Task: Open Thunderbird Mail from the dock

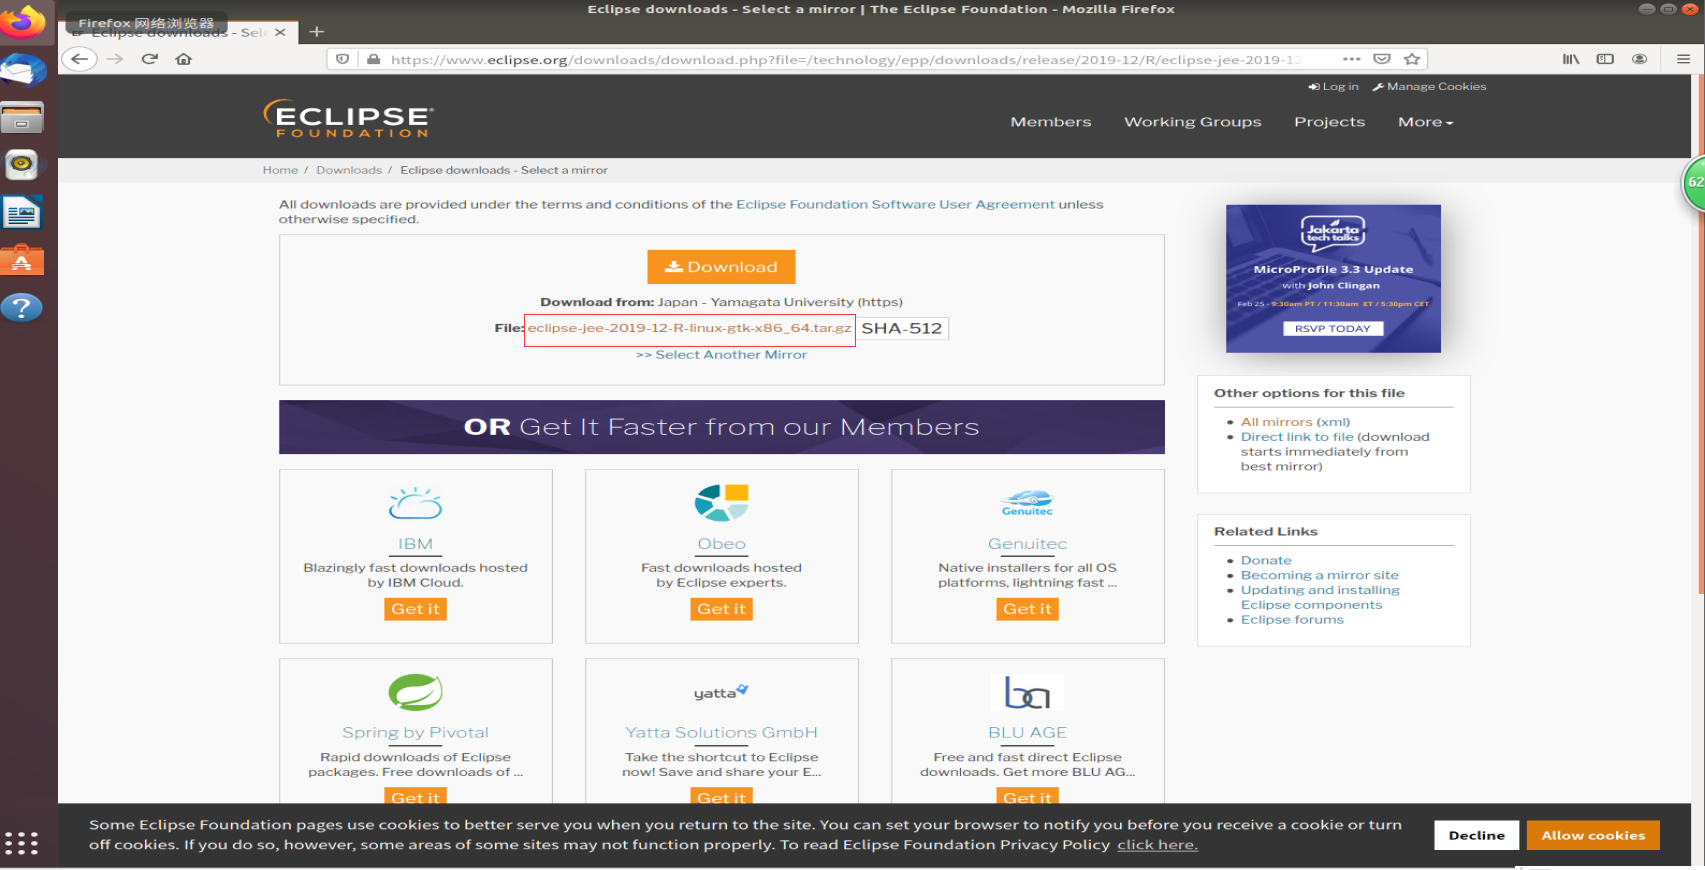Action: coord(22,70)
